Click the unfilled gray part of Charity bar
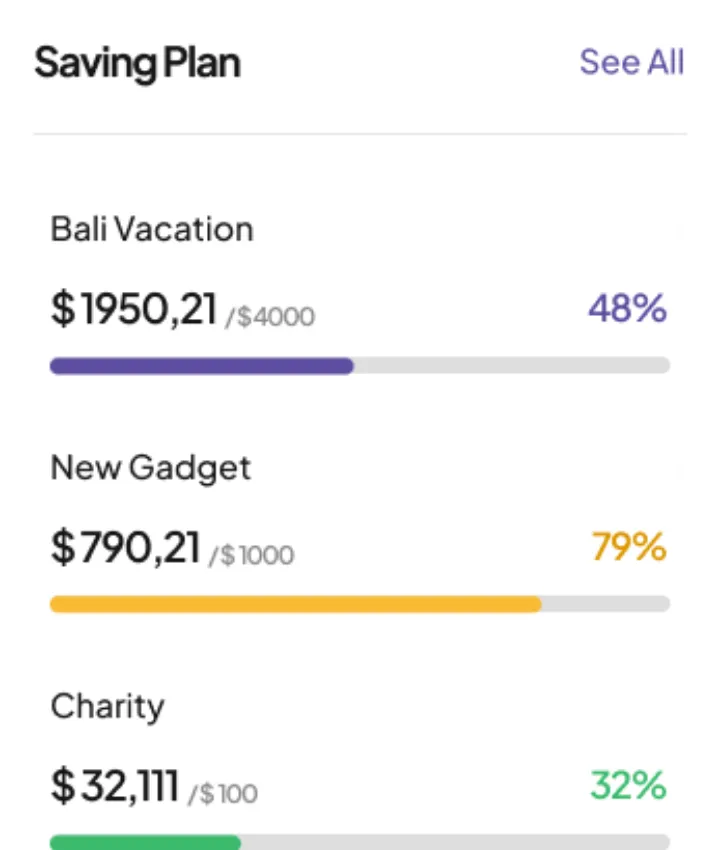This screenshot has width=720, height=850. pos(455,842)
